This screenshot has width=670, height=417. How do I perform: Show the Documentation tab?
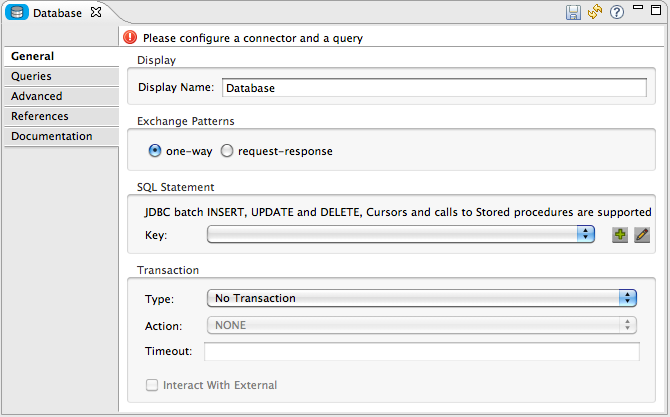52,136
